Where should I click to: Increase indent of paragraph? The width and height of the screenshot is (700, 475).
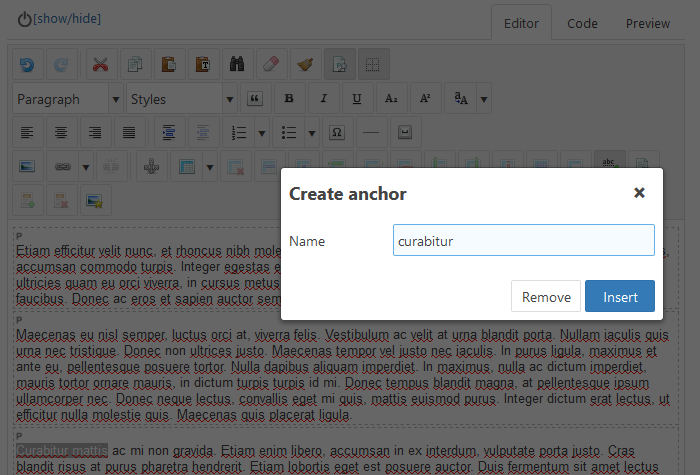(x=169, y=133)
